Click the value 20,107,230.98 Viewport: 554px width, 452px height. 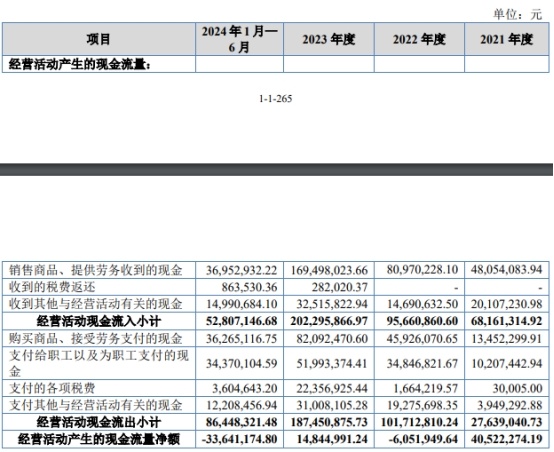tap(506, 304)
